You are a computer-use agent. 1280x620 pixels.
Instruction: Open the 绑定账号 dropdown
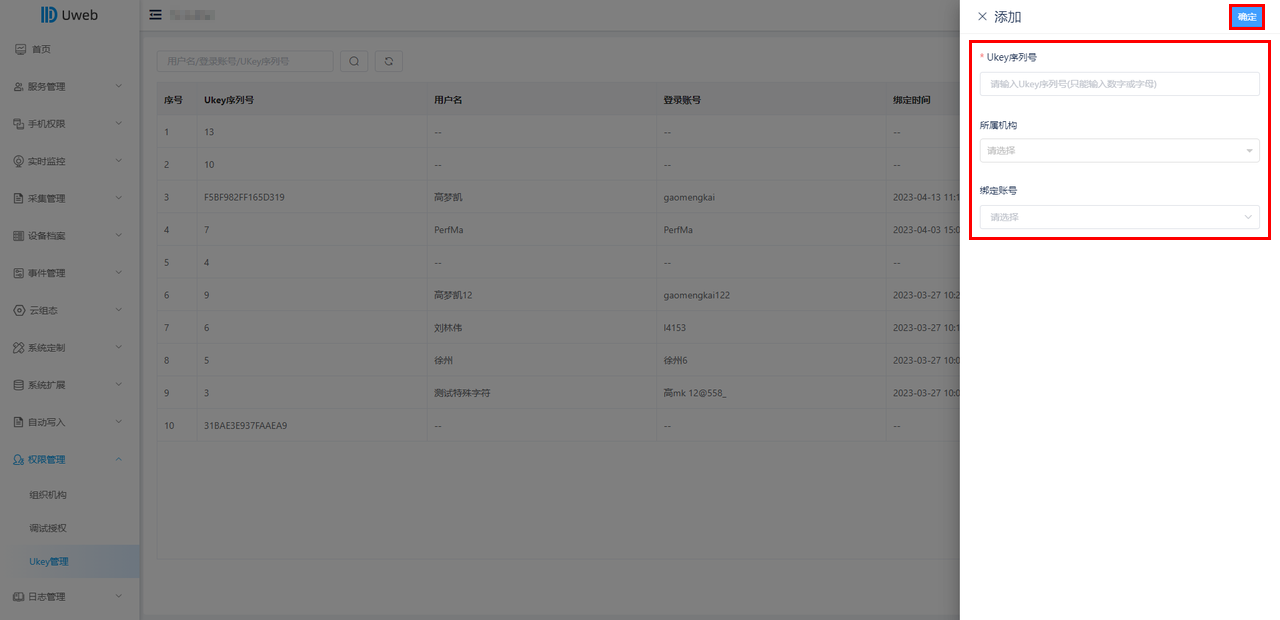pyautogui.click(x=1120, y=217)
